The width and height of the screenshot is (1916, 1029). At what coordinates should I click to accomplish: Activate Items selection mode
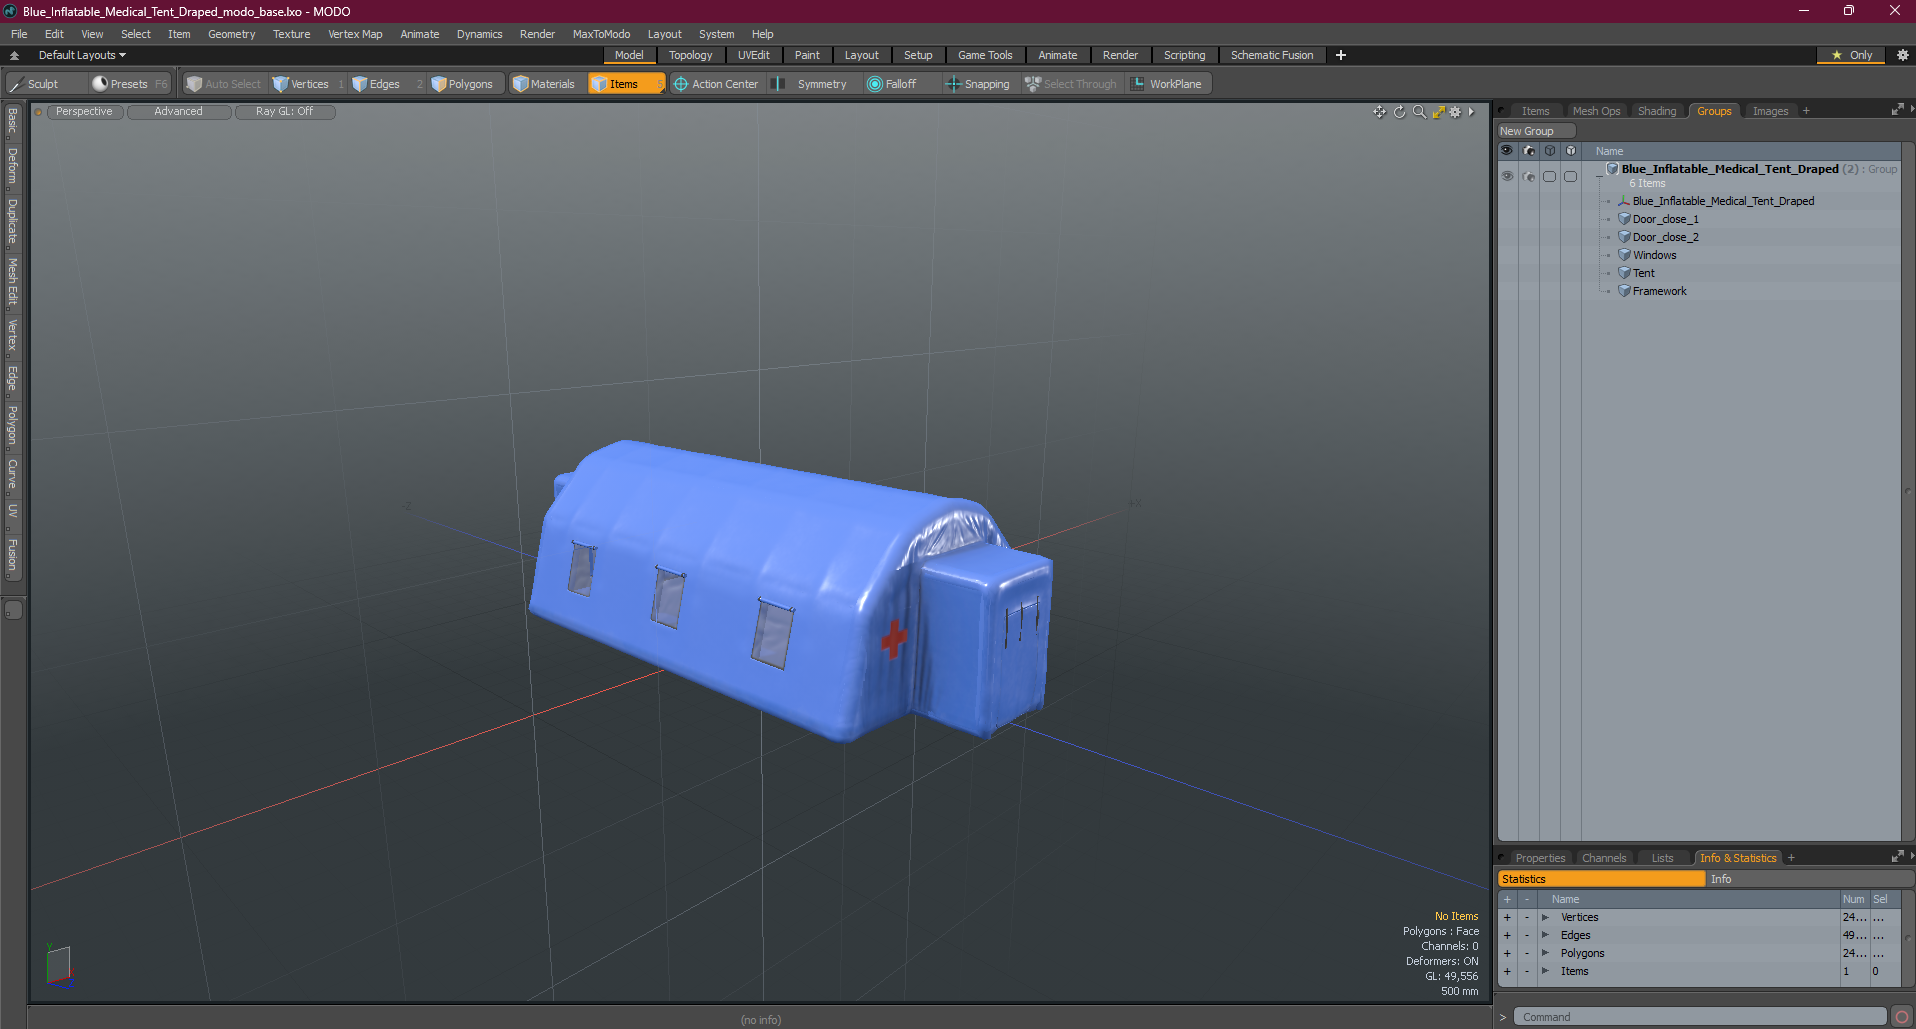626,84
